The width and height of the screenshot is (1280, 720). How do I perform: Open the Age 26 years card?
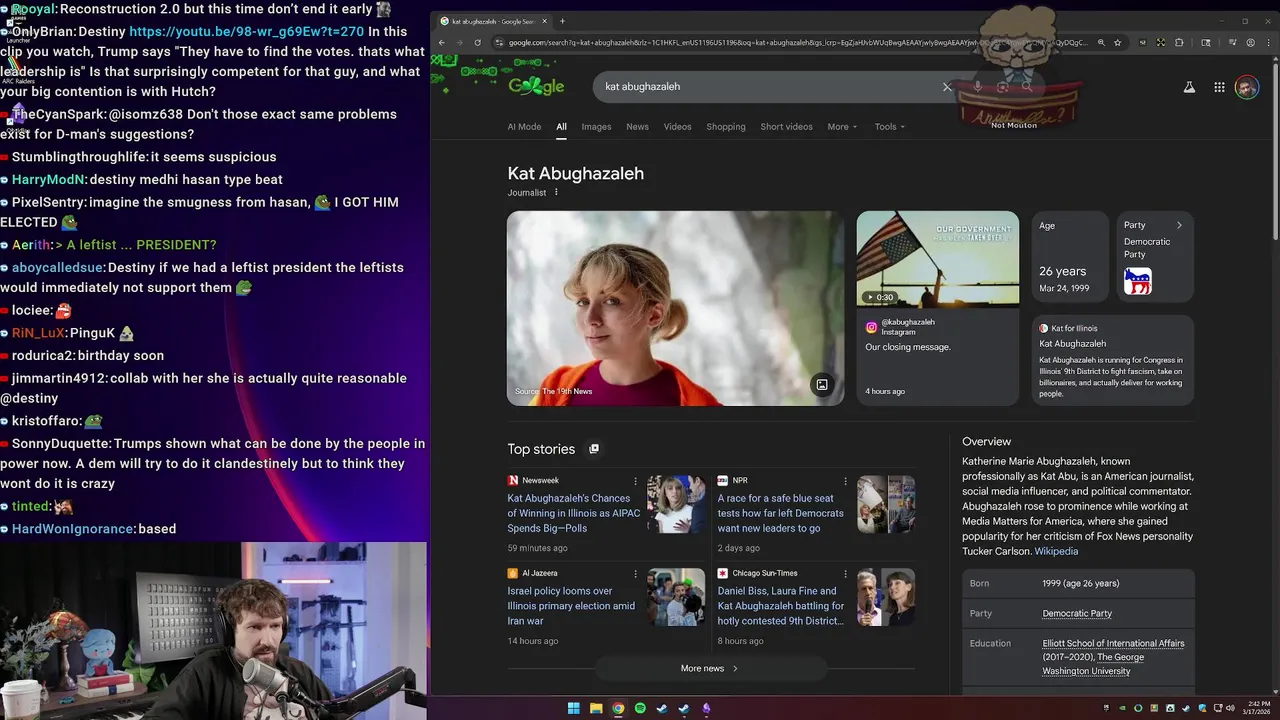pos(1070,258)
